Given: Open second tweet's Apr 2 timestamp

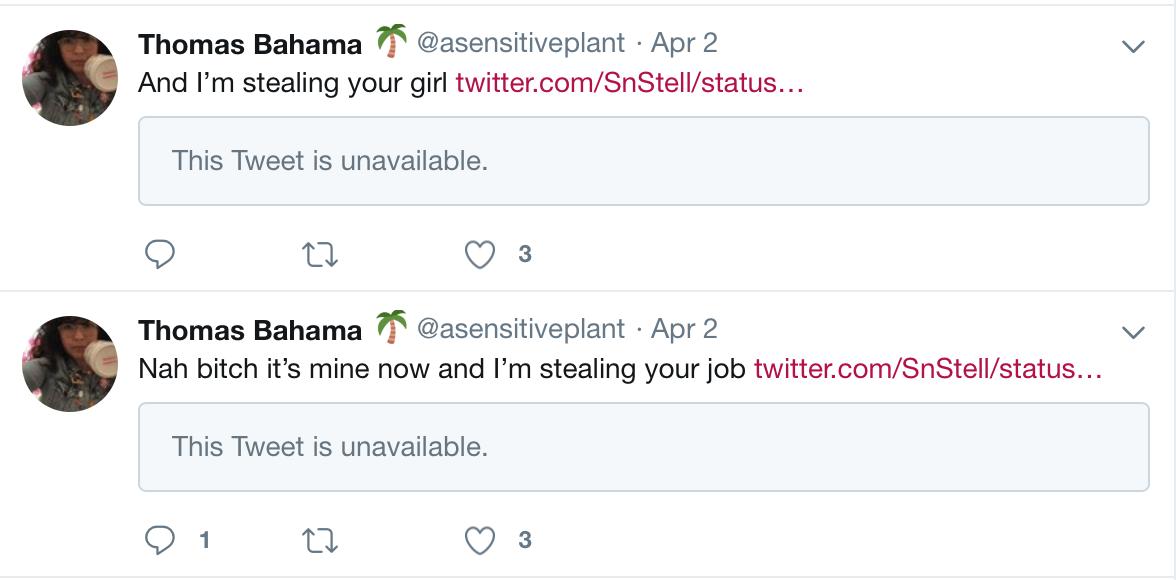Looking at the screenshot, I should pyautogui.click(x=684, y=330).
